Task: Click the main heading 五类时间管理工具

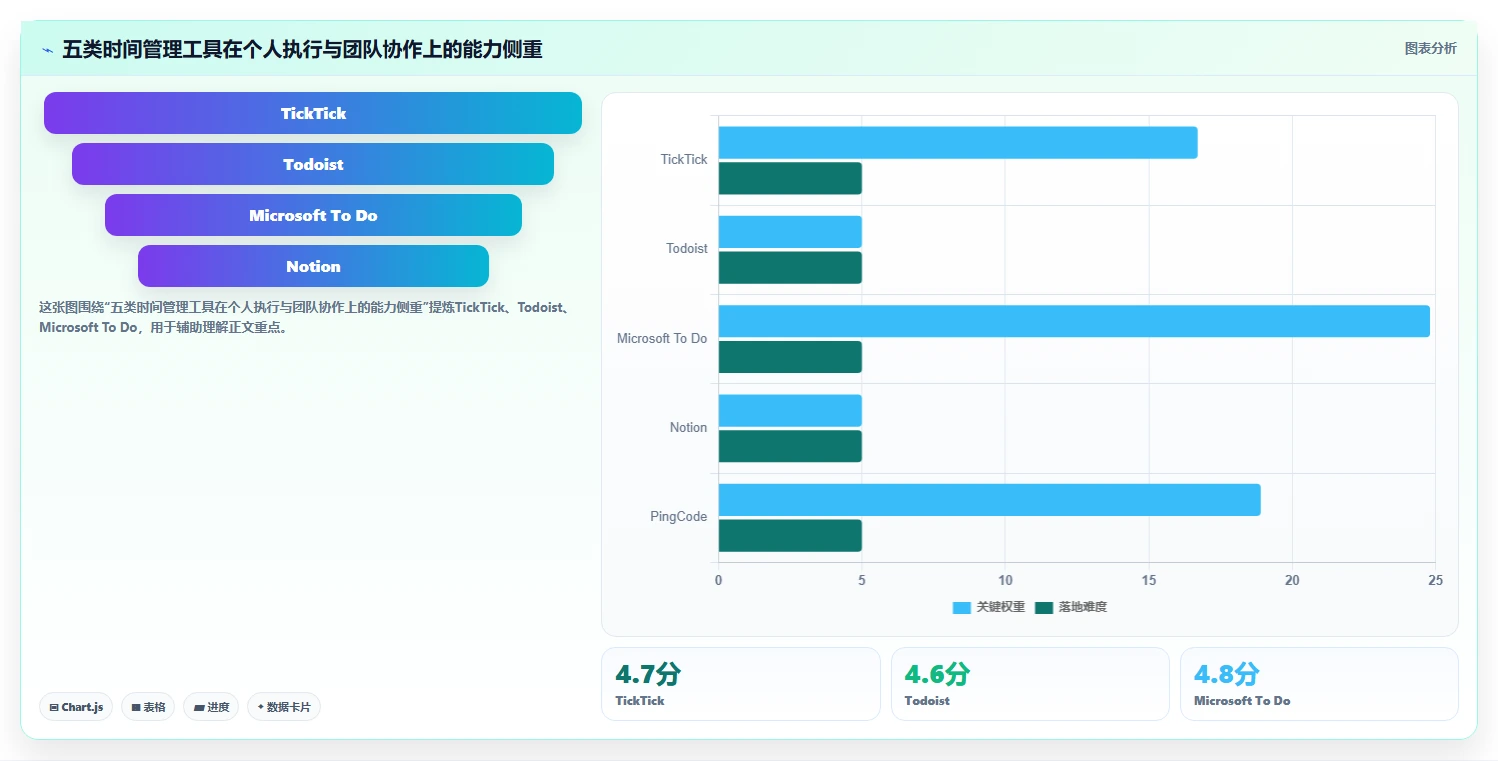Action: point(302,49)
